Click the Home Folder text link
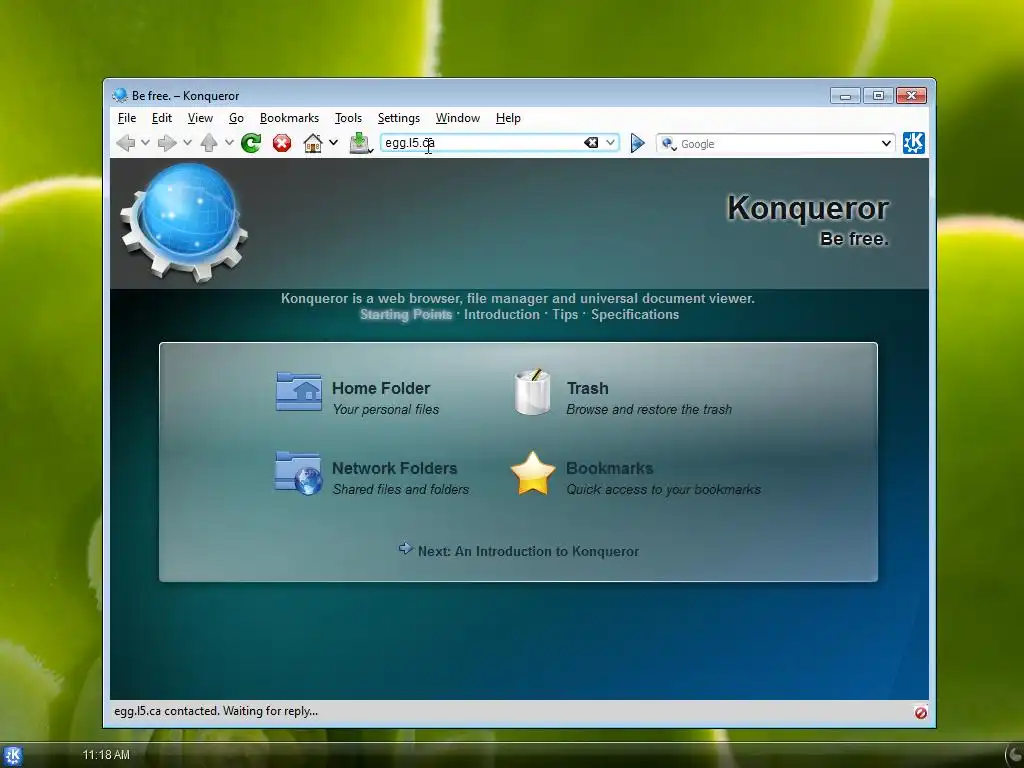Image resolution: width=1024 pixels, height=768 pixels. (381, 388)
